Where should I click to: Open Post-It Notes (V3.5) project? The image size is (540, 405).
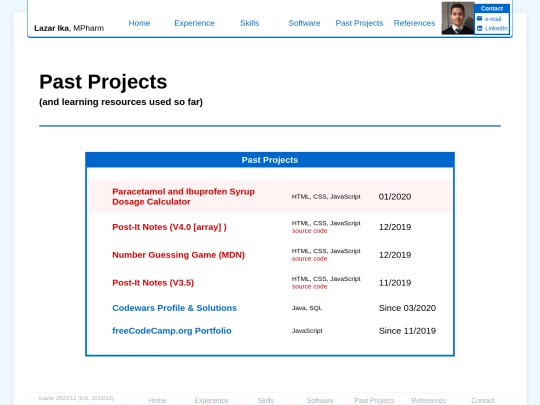(153, 283)
